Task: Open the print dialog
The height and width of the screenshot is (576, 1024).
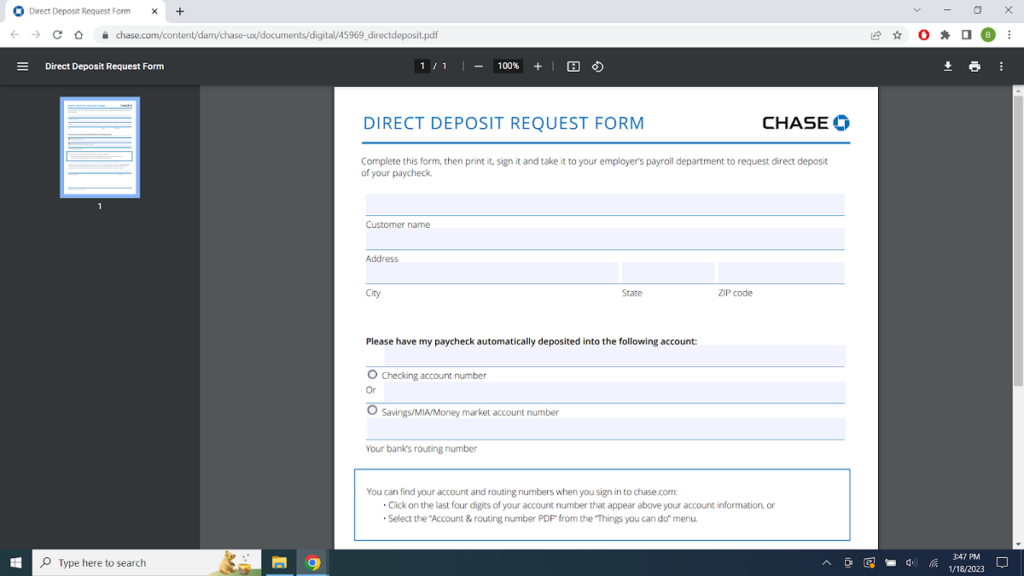Action: tap(974, 66)
